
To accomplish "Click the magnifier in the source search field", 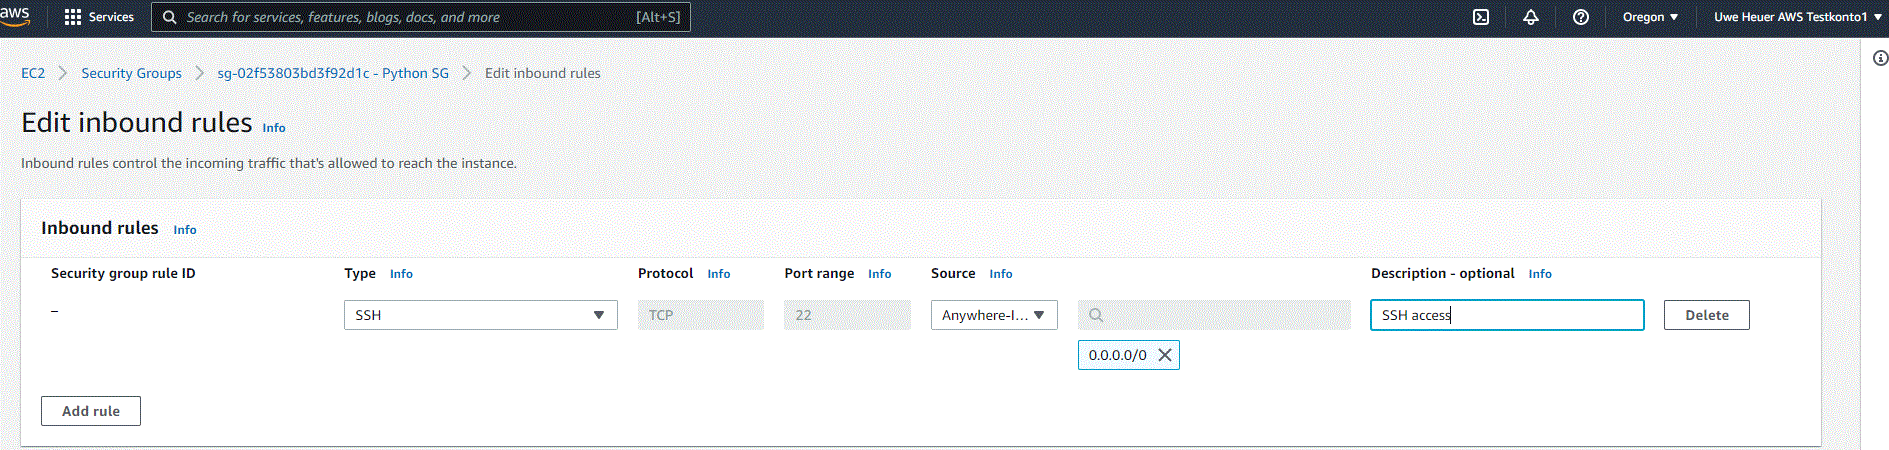I will coord(1096,315).
